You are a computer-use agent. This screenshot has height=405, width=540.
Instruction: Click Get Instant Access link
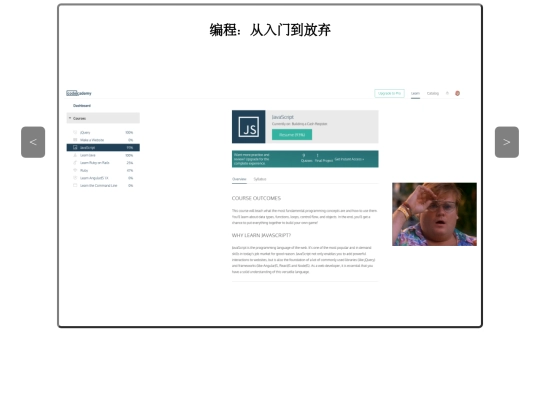pyautogui.click(x=349, y=159)
